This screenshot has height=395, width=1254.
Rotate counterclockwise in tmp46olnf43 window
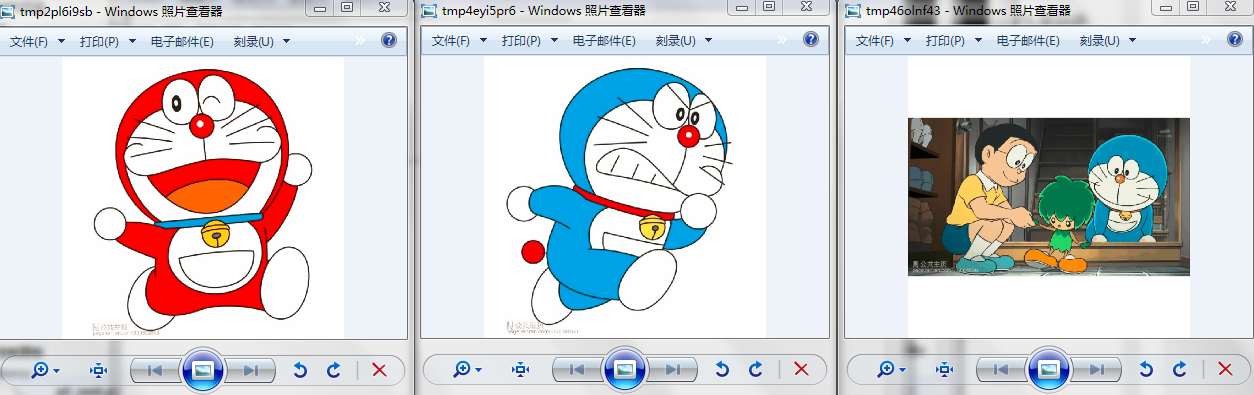[x=1145, y=370]
